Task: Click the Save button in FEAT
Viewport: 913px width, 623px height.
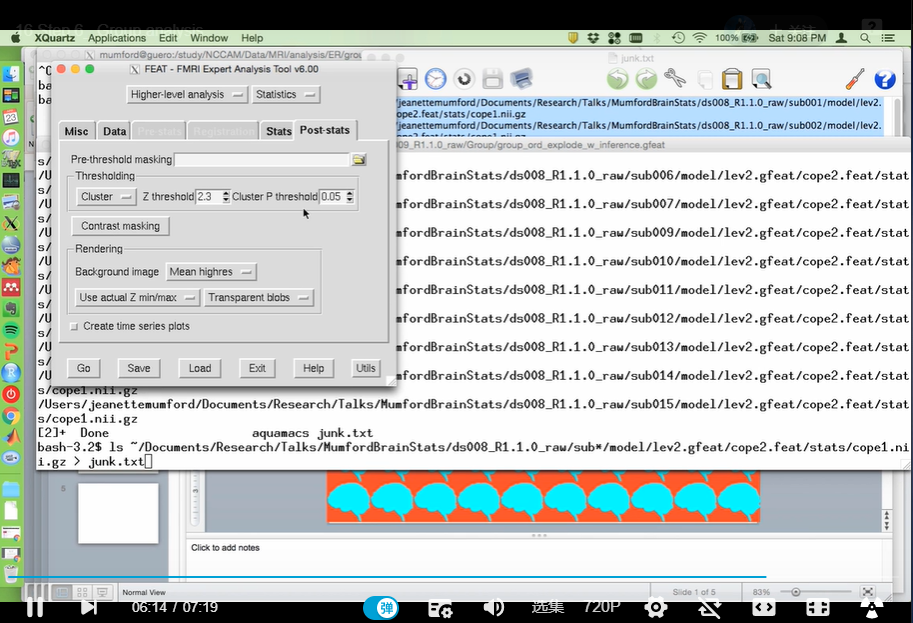Action: pos(139,368)
